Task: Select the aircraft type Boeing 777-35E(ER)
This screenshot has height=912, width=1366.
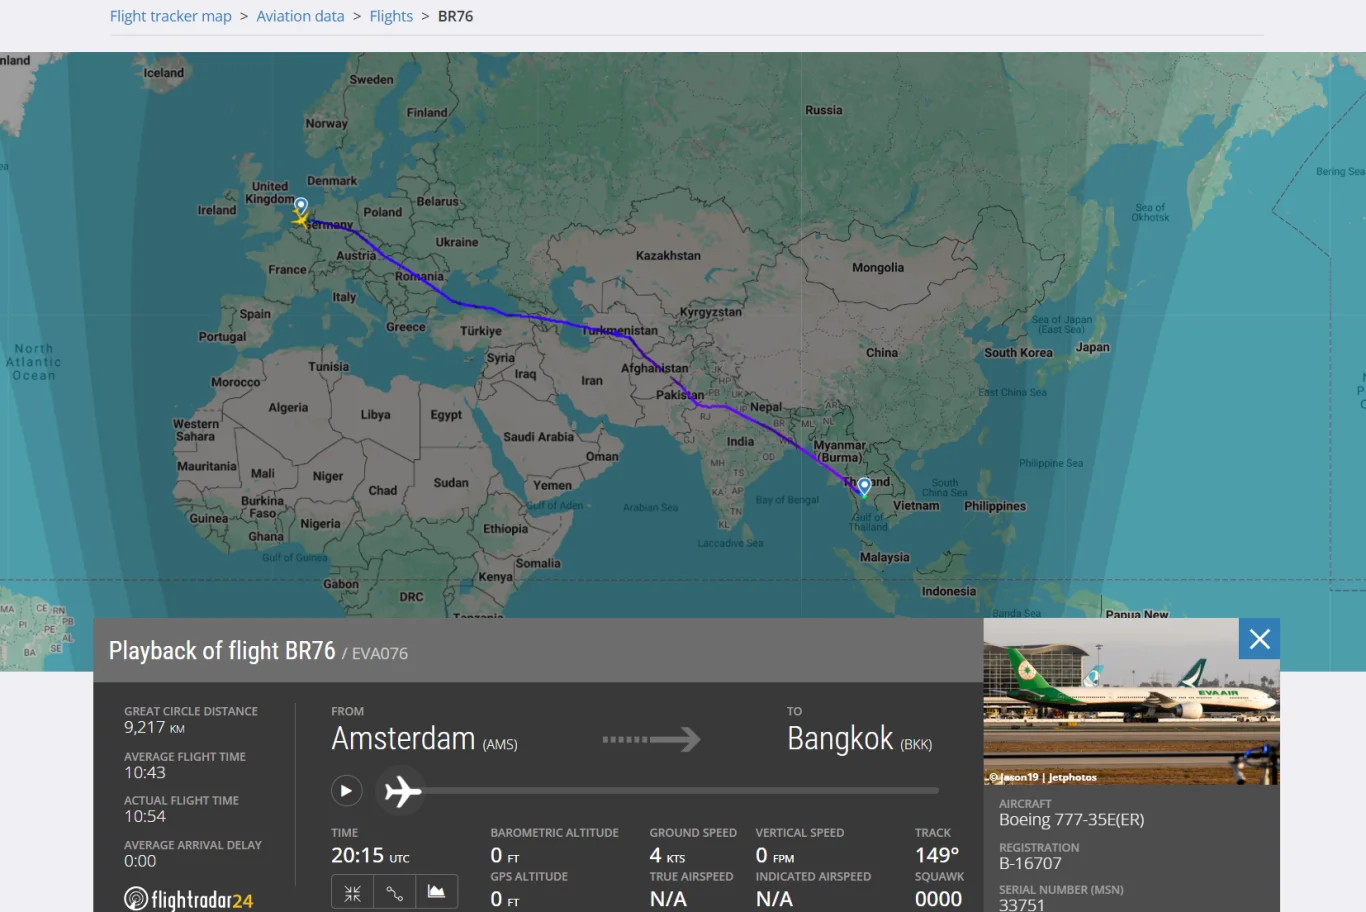Action: pos(1071,820)
